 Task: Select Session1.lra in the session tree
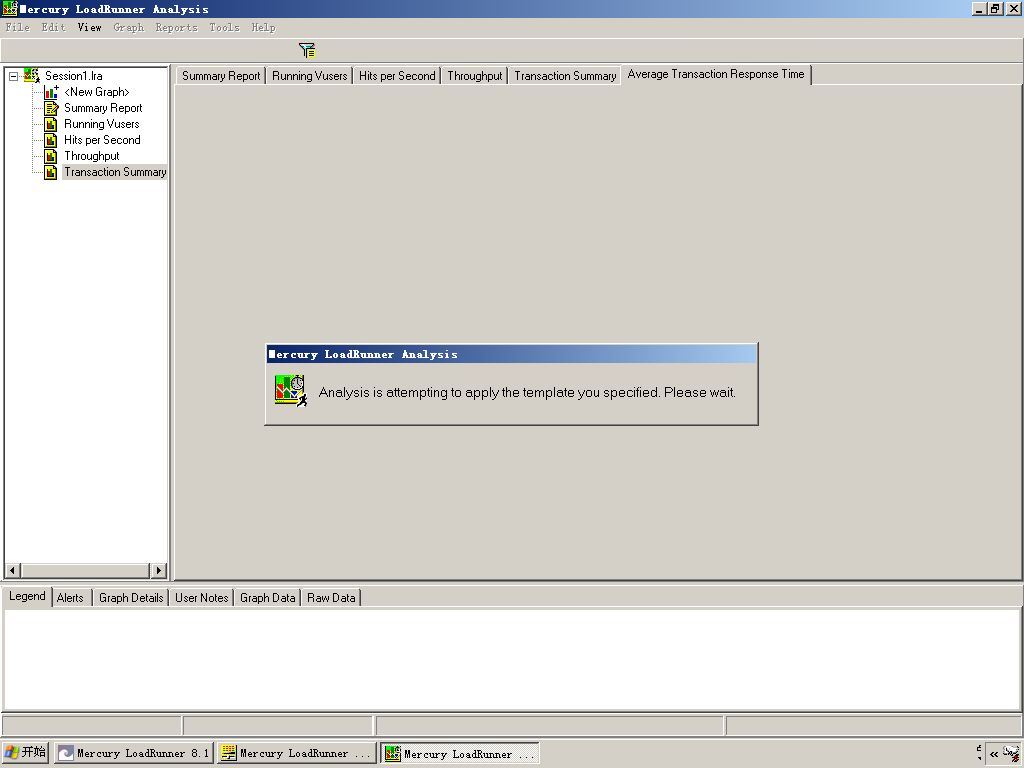pos(73,76)
